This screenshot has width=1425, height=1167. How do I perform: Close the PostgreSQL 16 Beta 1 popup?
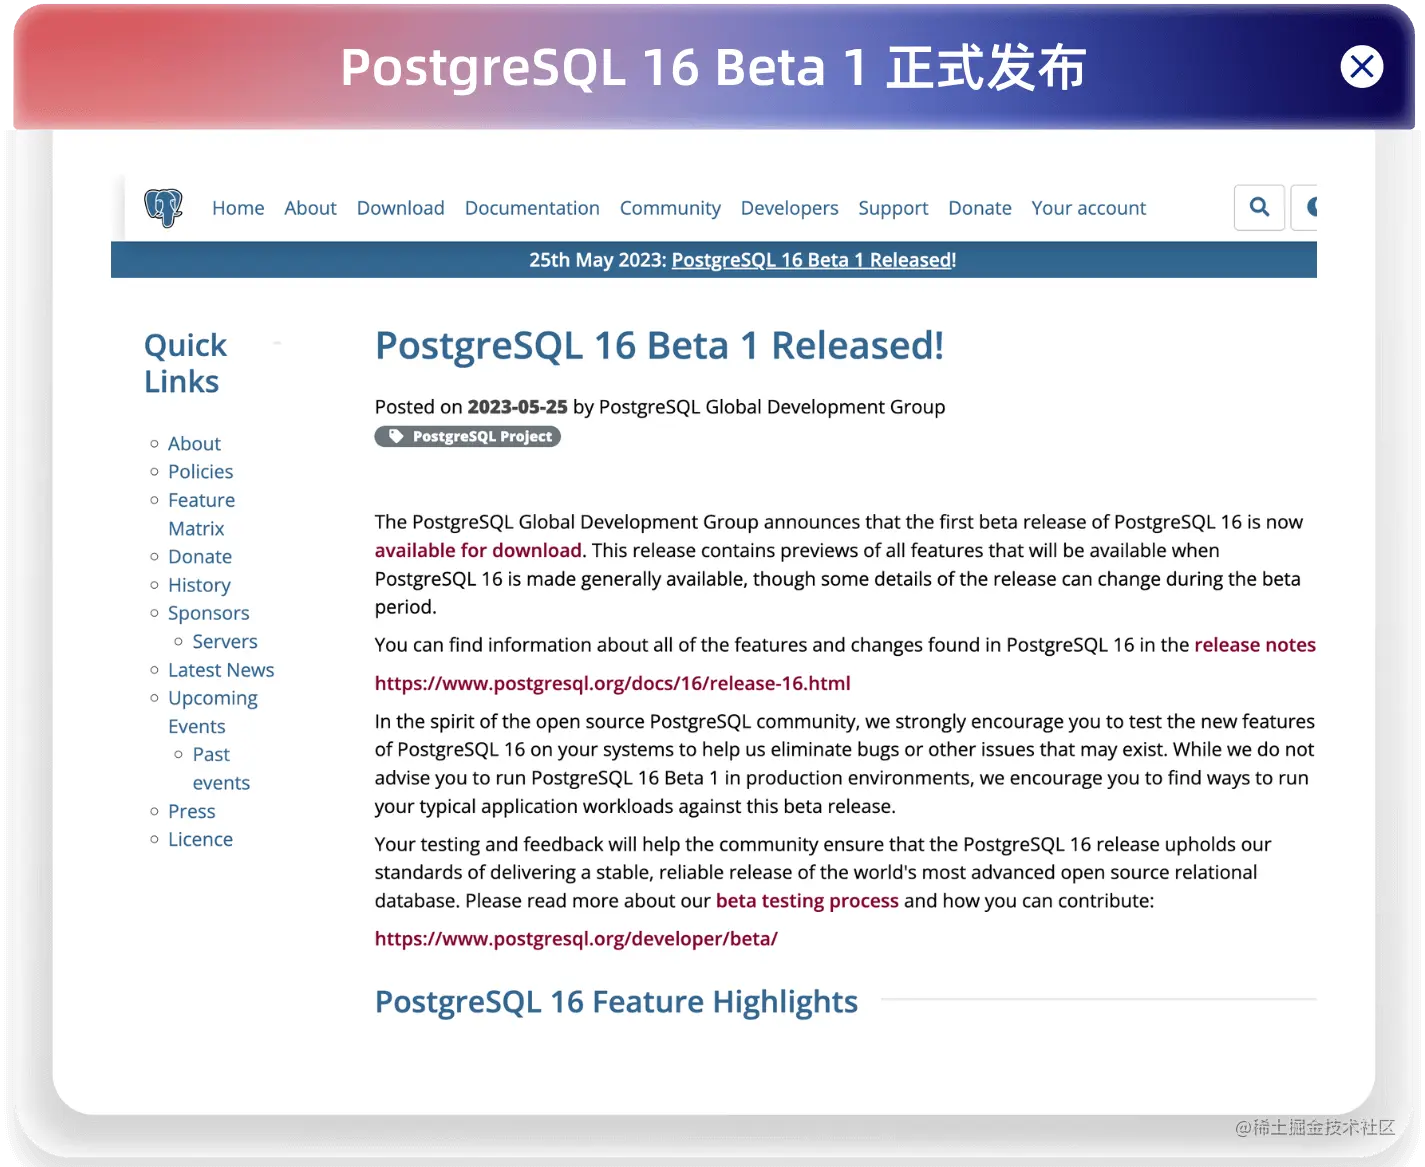pos(1361,67)
